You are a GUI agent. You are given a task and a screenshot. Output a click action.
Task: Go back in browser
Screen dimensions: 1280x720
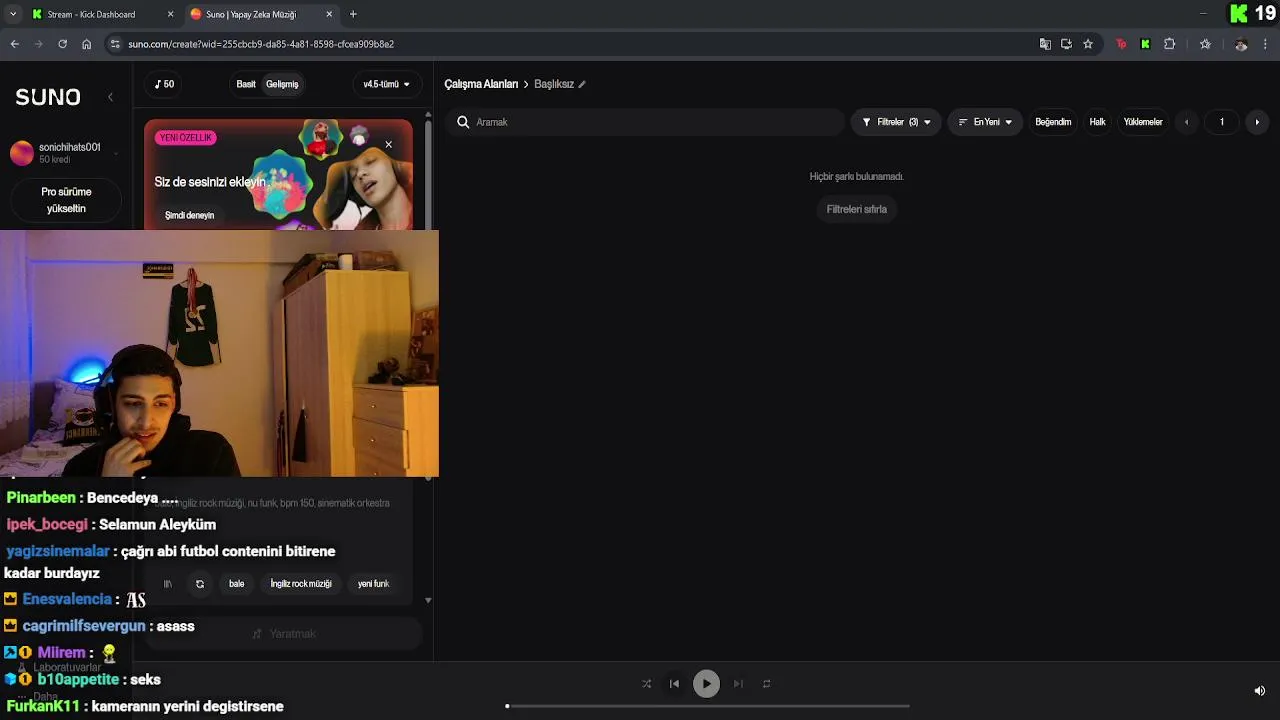(15, 44)
